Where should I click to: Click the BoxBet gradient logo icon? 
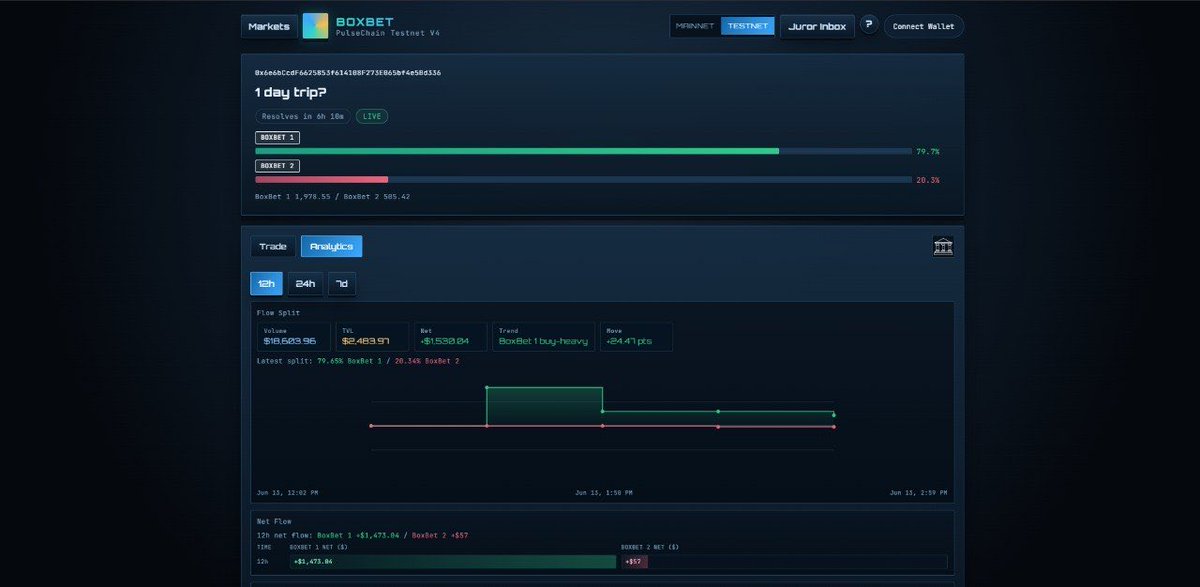click(x=315, y=26)
